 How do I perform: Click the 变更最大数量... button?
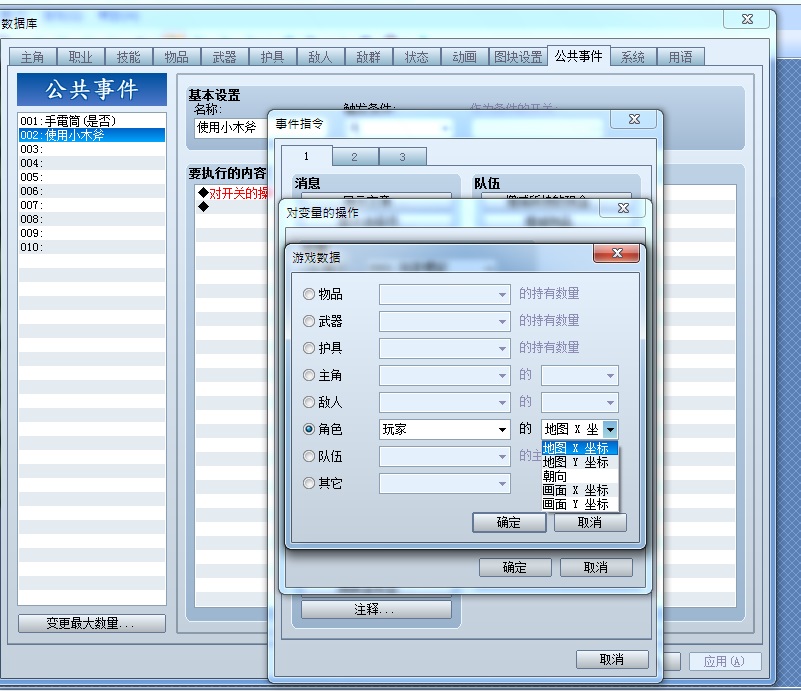pyautogui.click(x=92, y=623)
